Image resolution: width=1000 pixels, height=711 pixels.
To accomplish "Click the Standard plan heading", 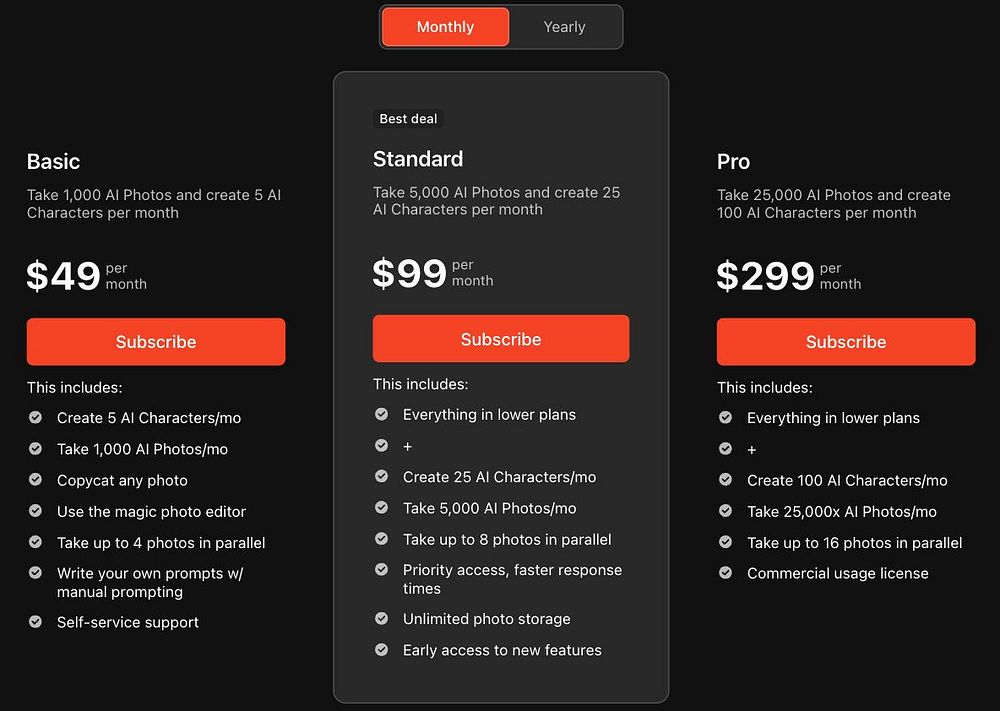I will click(418, 159).
